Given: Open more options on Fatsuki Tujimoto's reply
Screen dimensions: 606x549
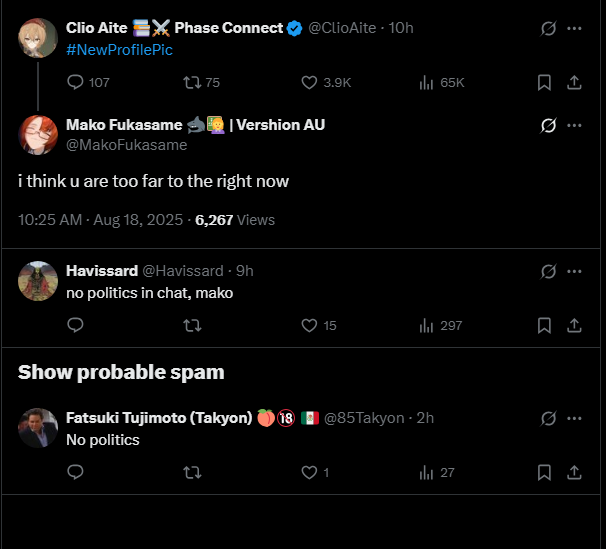Looking at the screenshot, I should [x=574, y=418].
